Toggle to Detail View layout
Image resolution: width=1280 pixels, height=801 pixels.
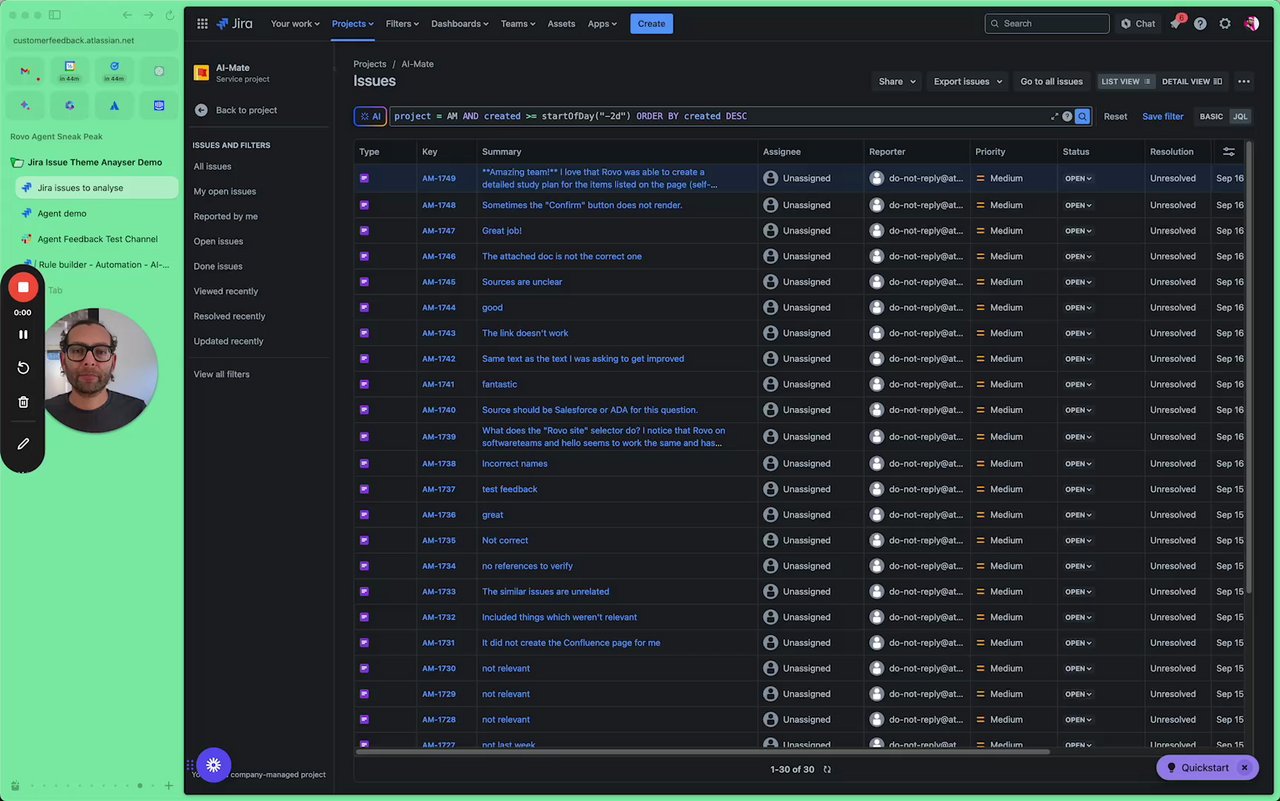(x=1191, y=82)
